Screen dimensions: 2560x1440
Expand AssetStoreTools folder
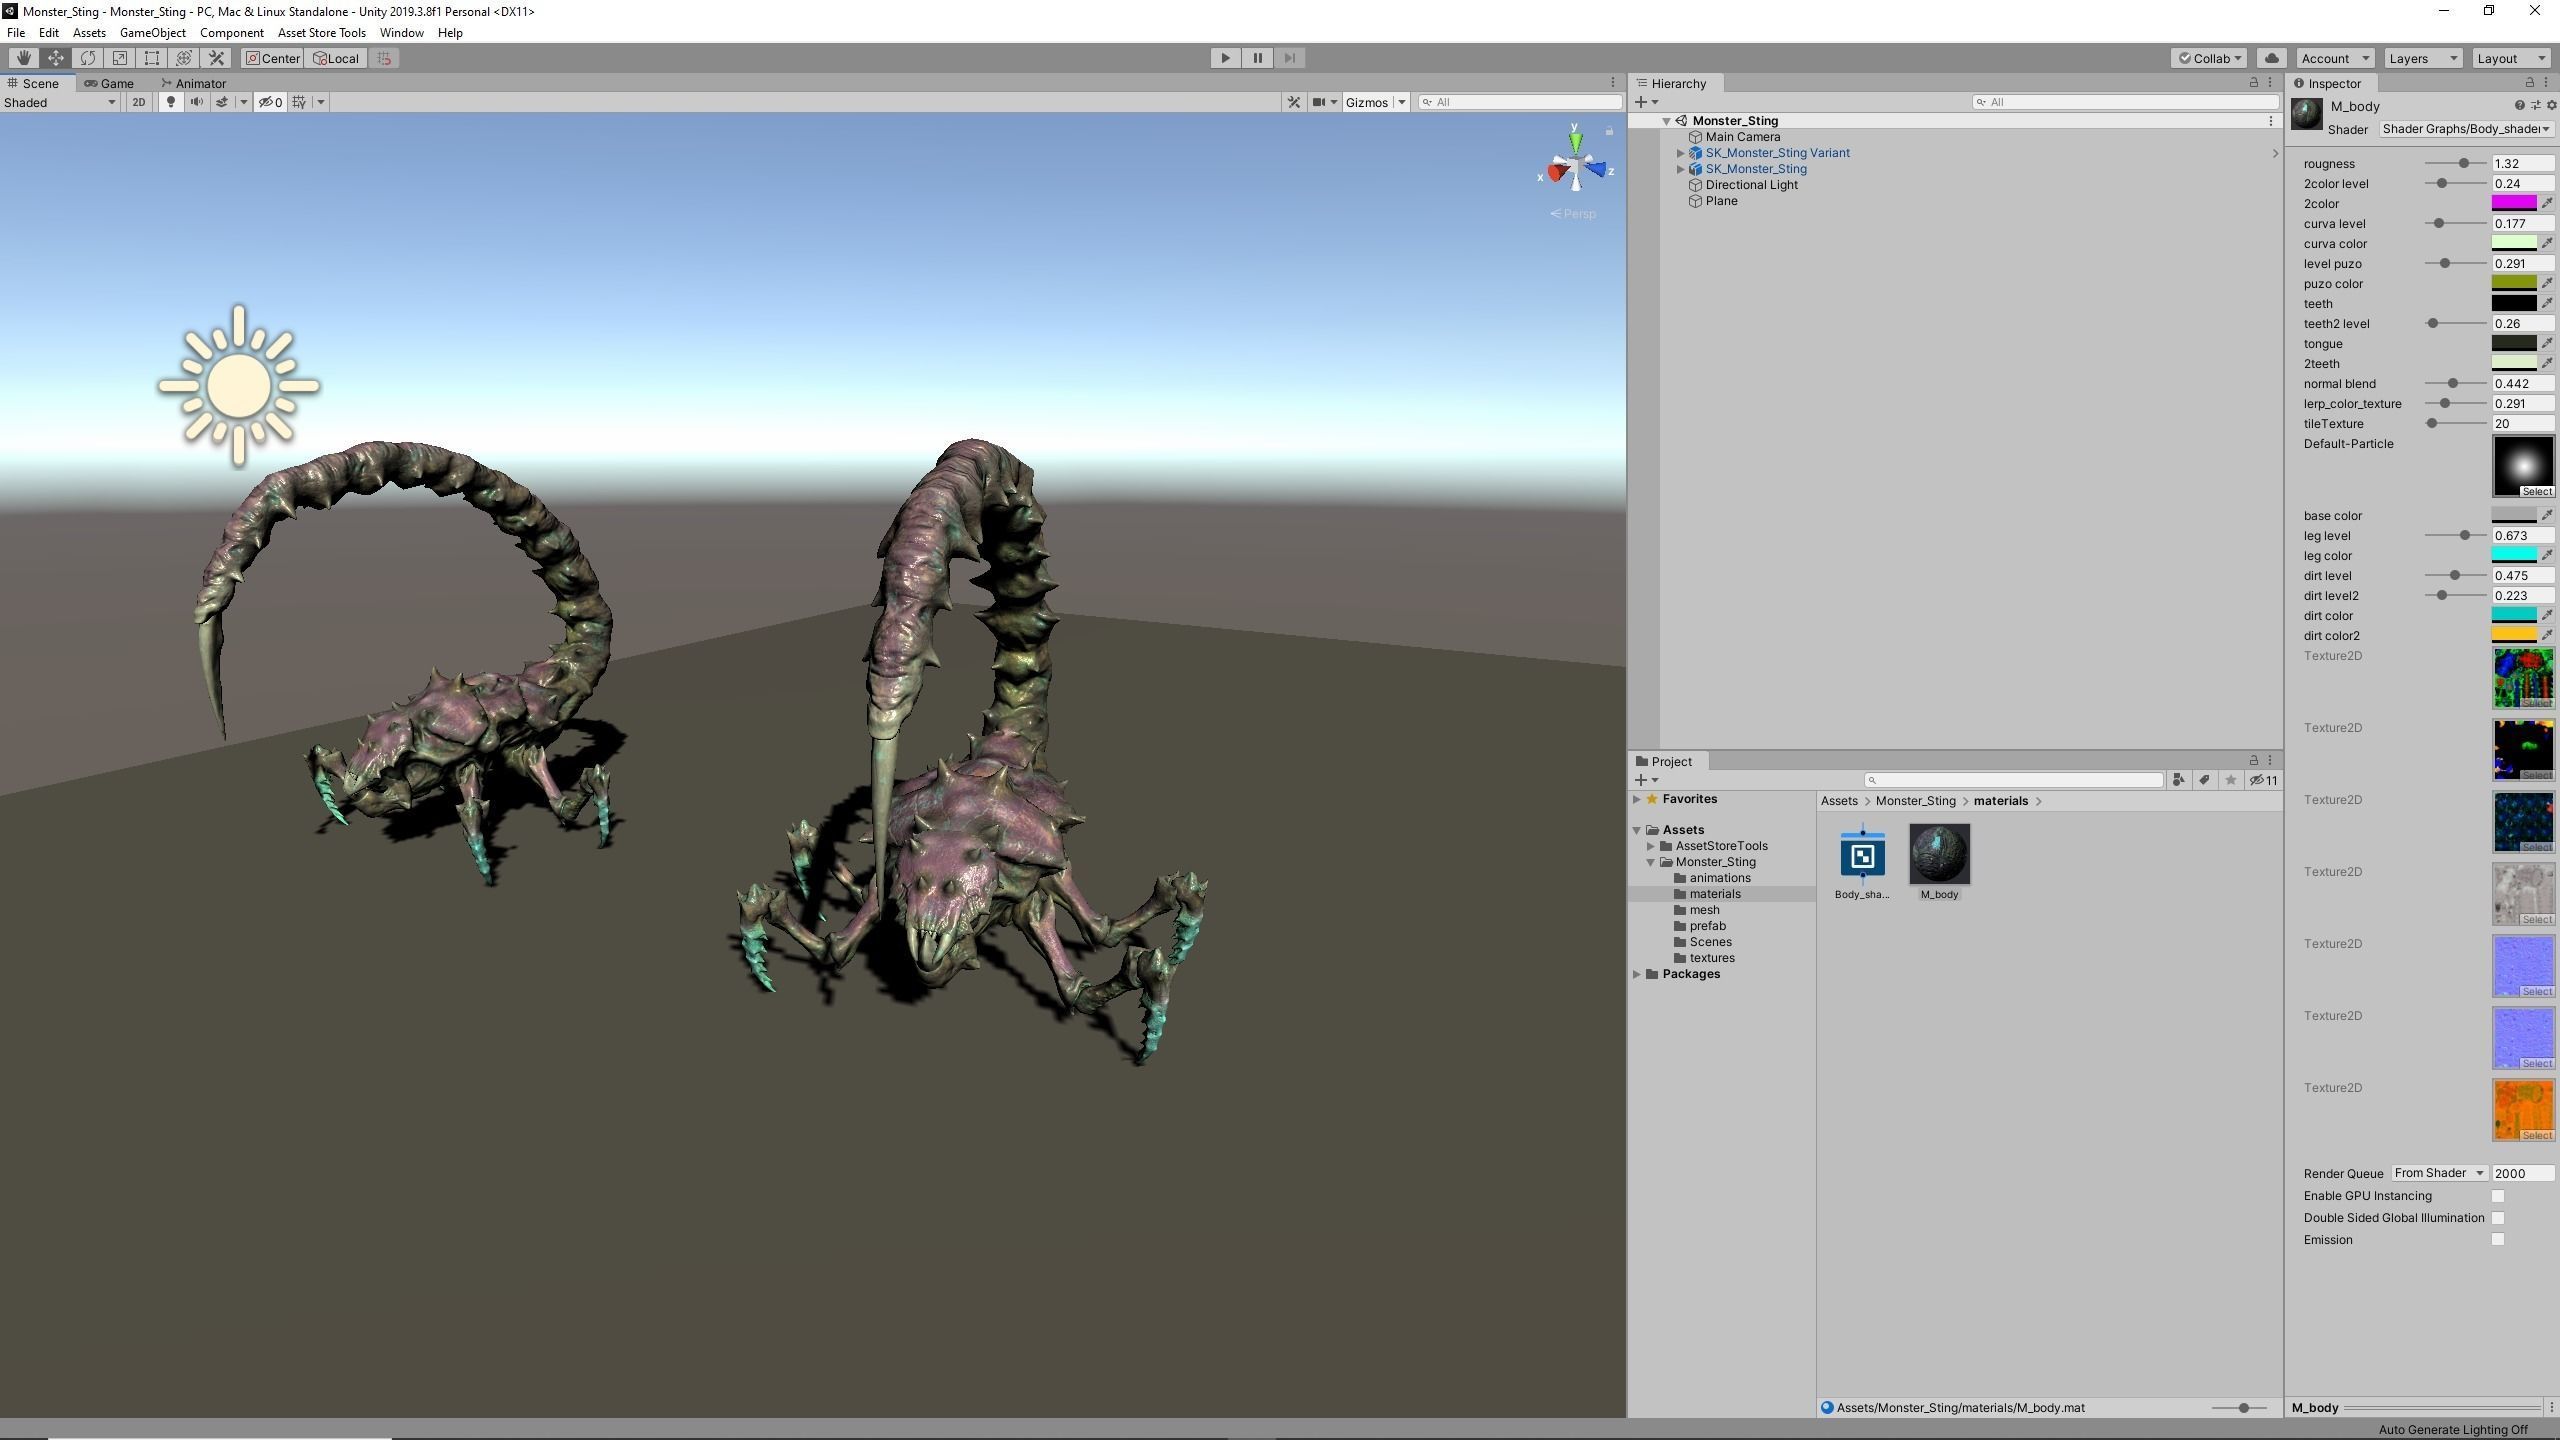(x=1651, y=846)
